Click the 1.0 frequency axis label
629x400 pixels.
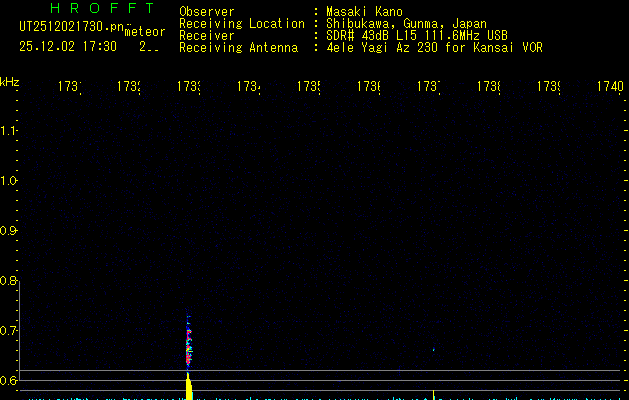(x=8, y=181)
